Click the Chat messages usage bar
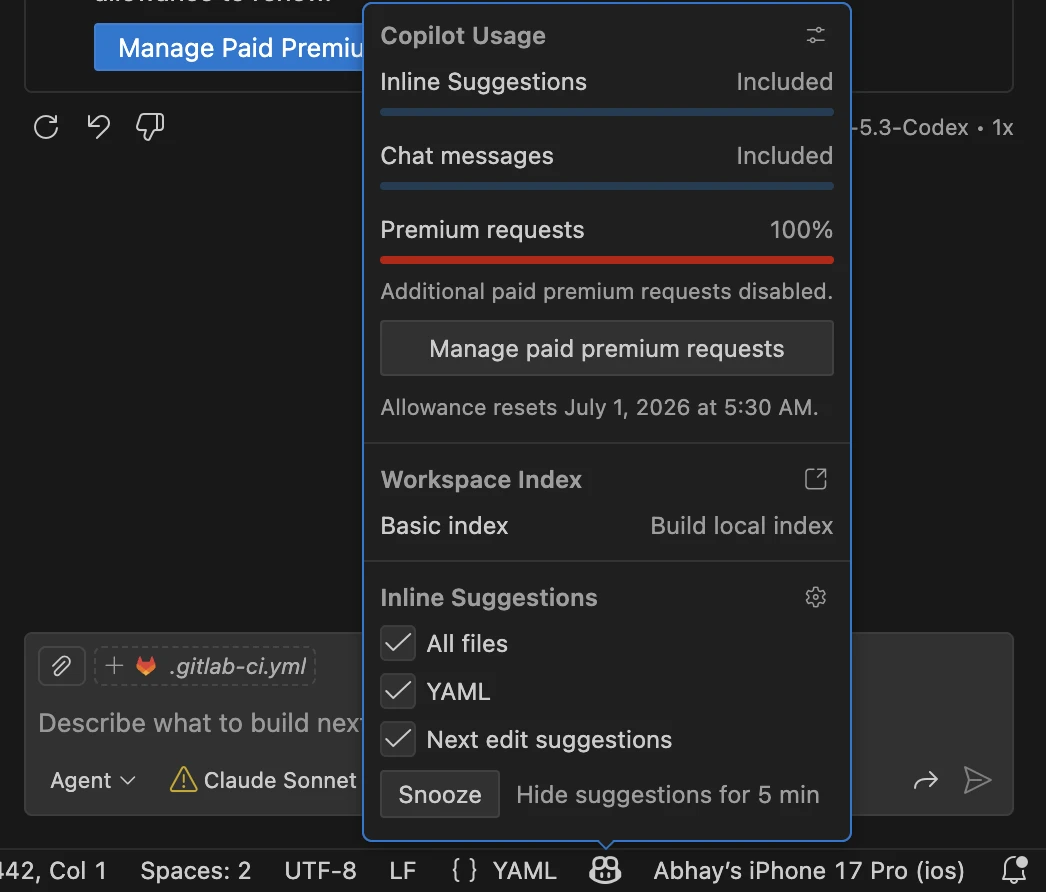1046x892 pixels. click(x=606, y=186)
